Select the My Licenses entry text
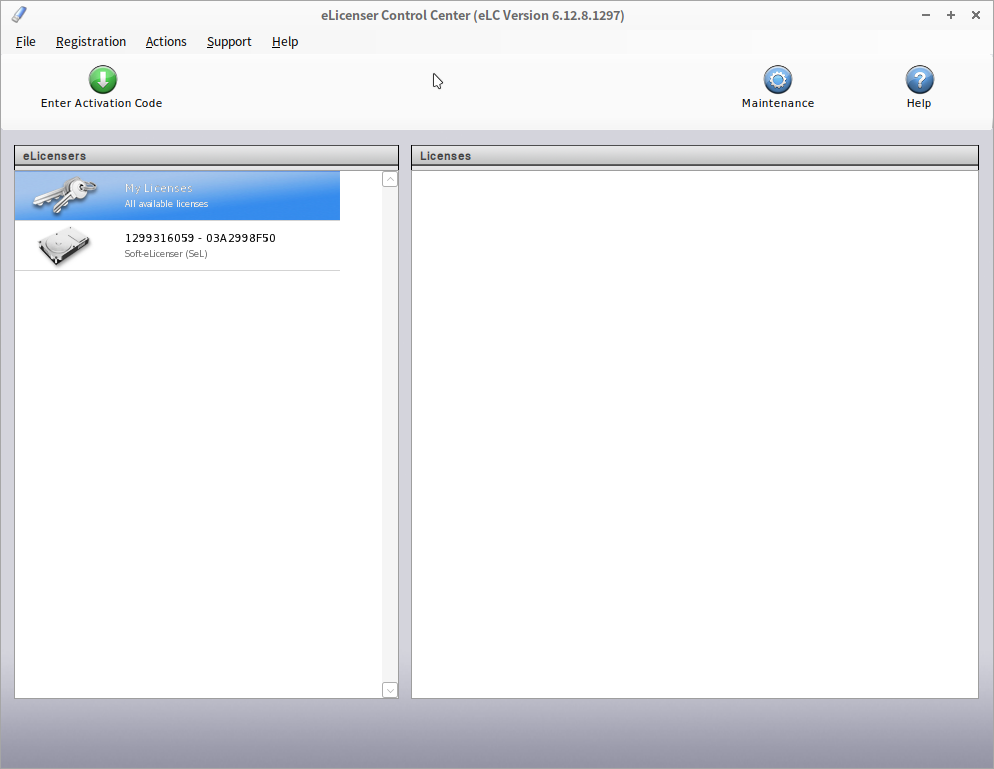Viewport: 994px width, 769px height. [x=158, y=188]
